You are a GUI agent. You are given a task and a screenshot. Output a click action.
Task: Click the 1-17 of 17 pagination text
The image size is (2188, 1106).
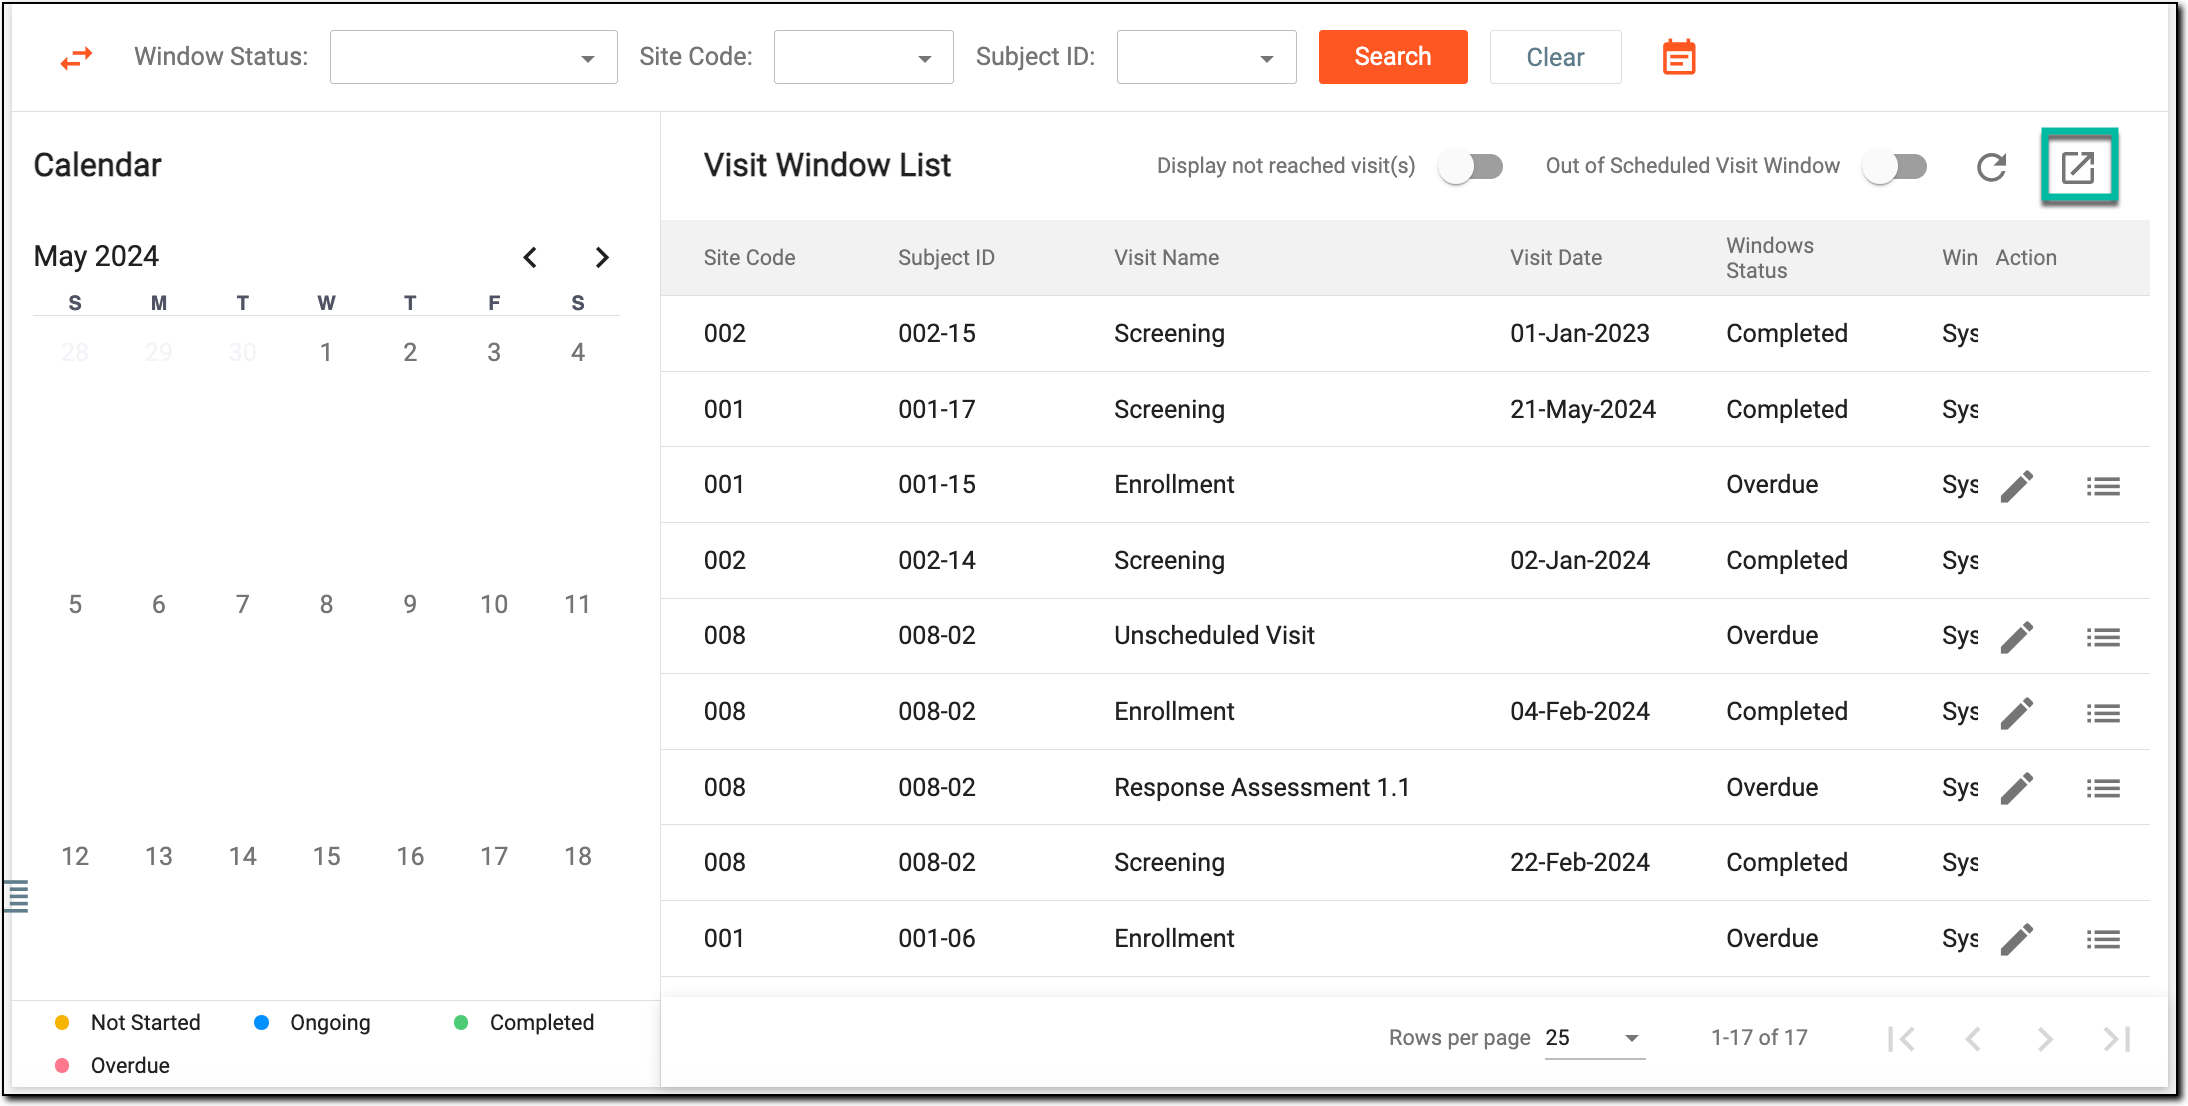(1759, 1038)
